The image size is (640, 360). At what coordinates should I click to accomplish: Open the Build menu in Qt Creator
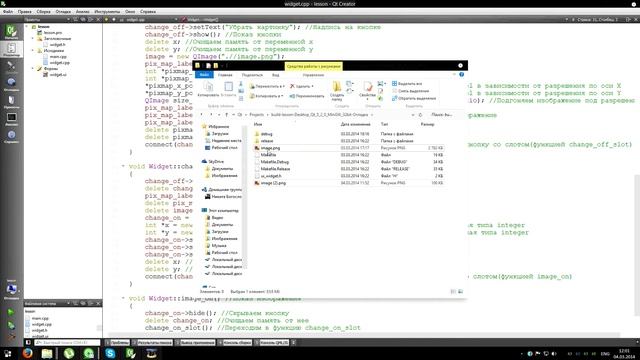coord(43,12)
